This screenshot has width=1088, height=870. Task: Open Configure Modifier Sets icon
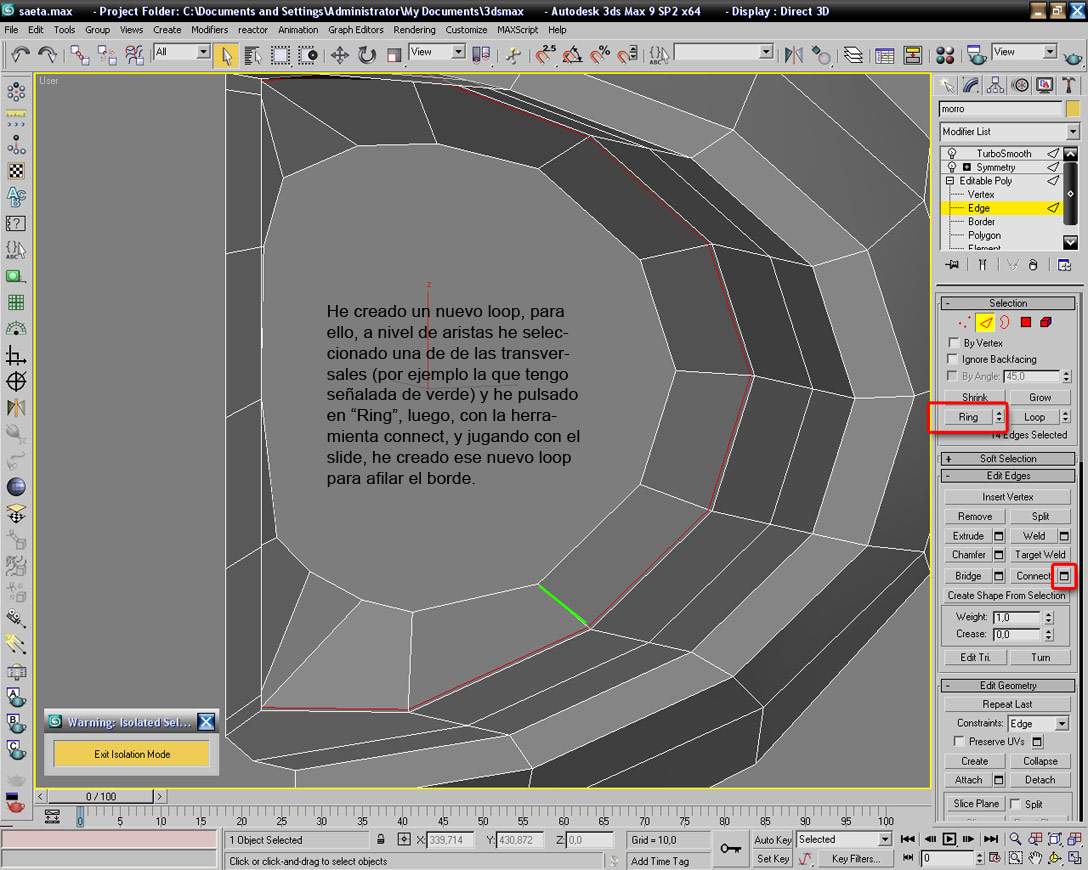[x=1064, y=264]
